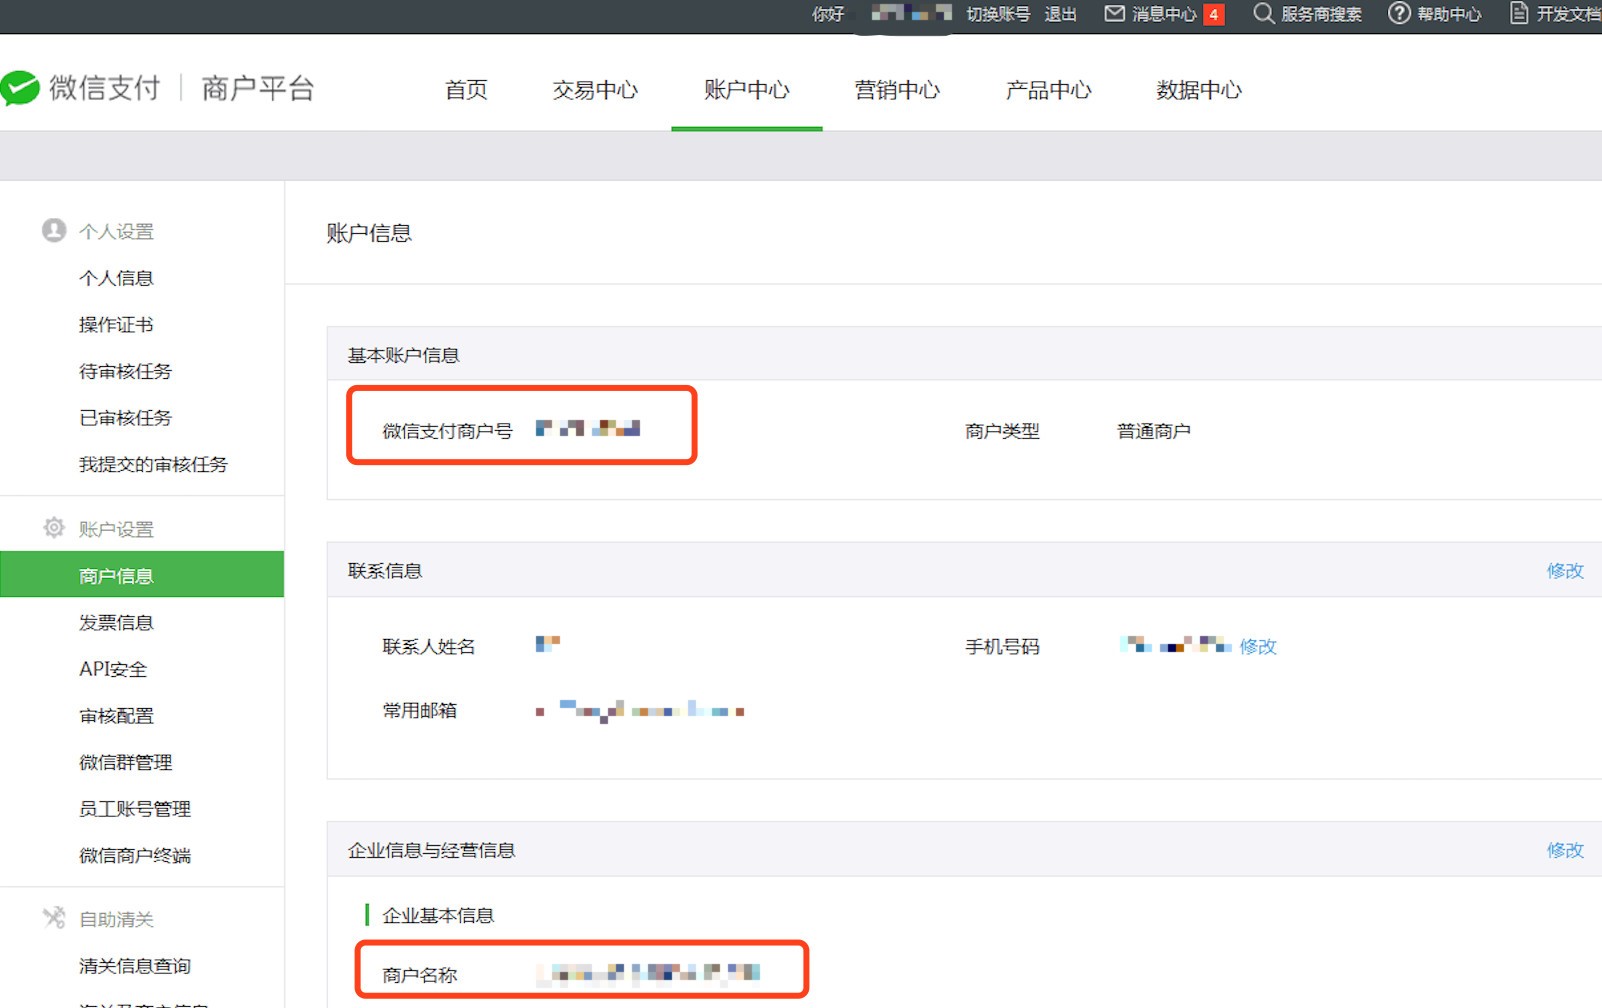Click the 自助清关 section label
This screenshot has height=1008, width=1602.
point(116,919)
